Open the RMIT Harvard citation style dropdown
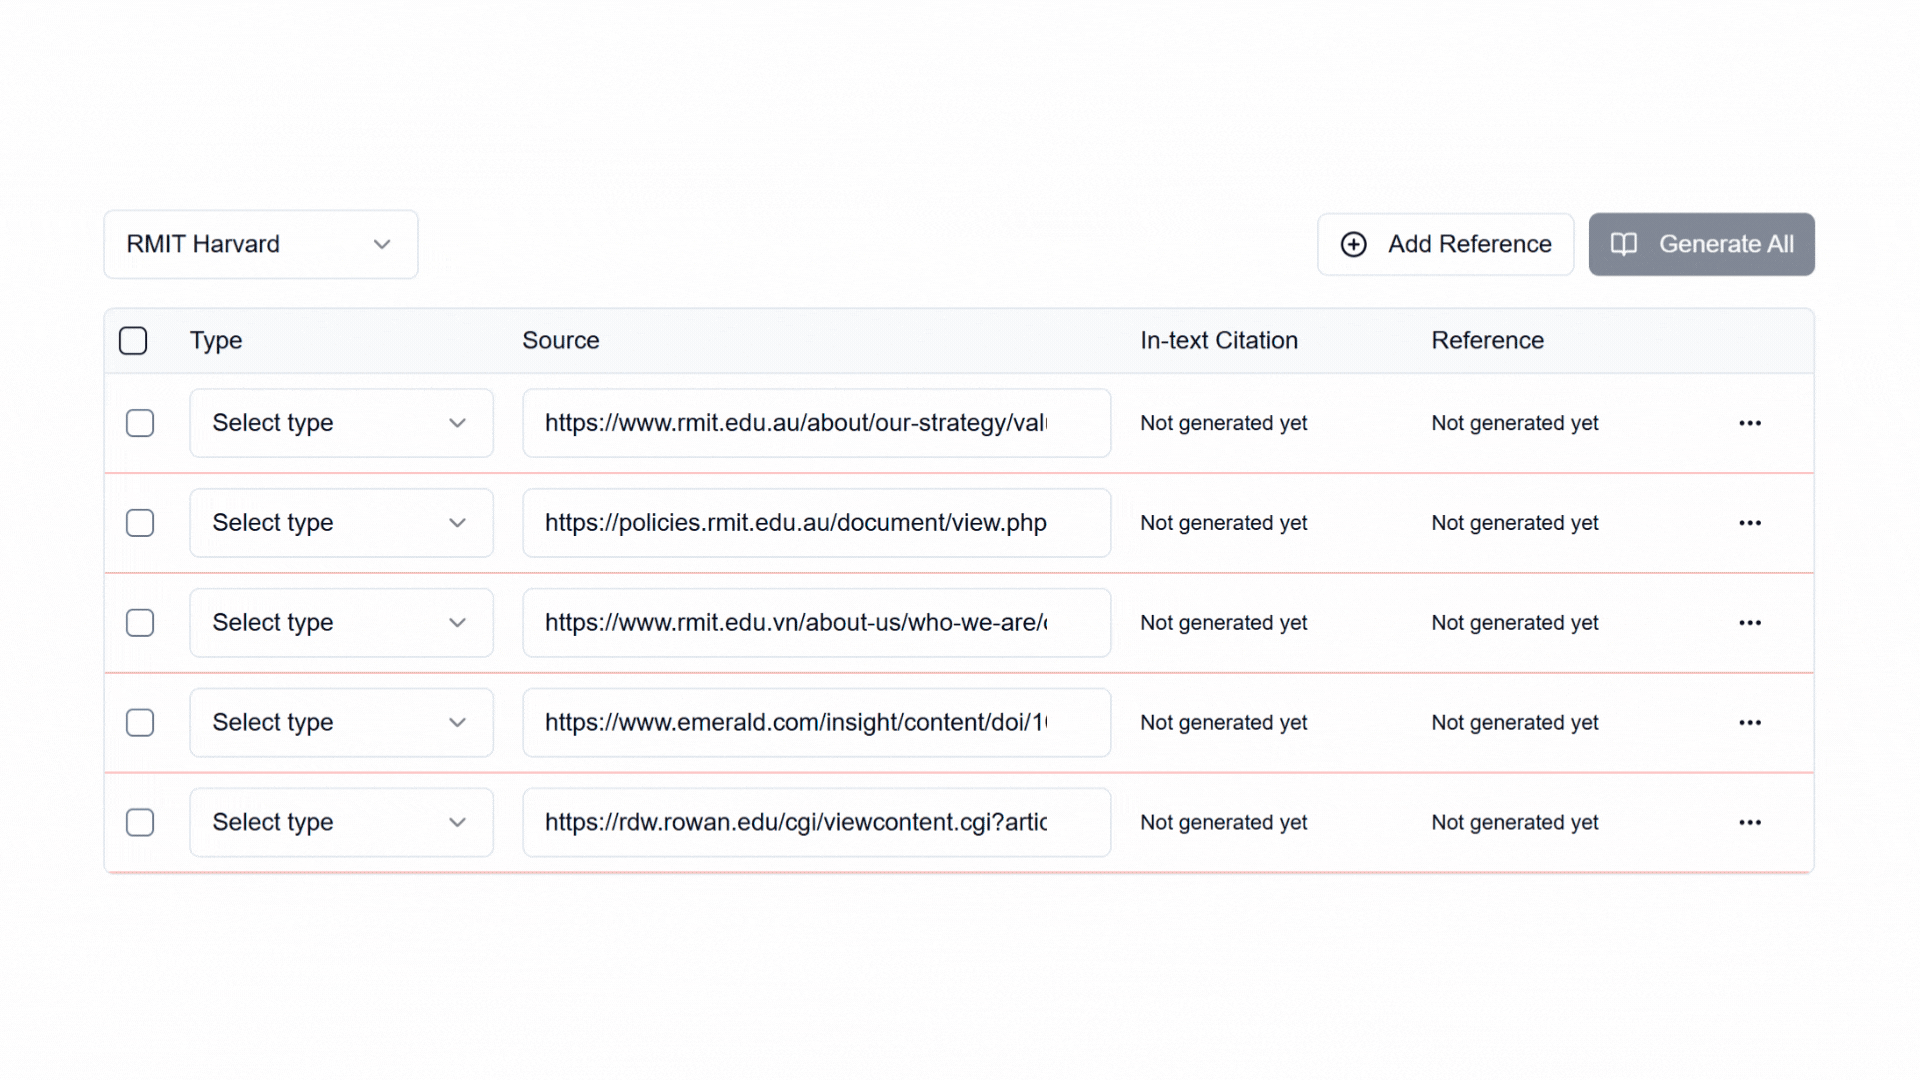1920x1080 pixels. tap(260, 244)
